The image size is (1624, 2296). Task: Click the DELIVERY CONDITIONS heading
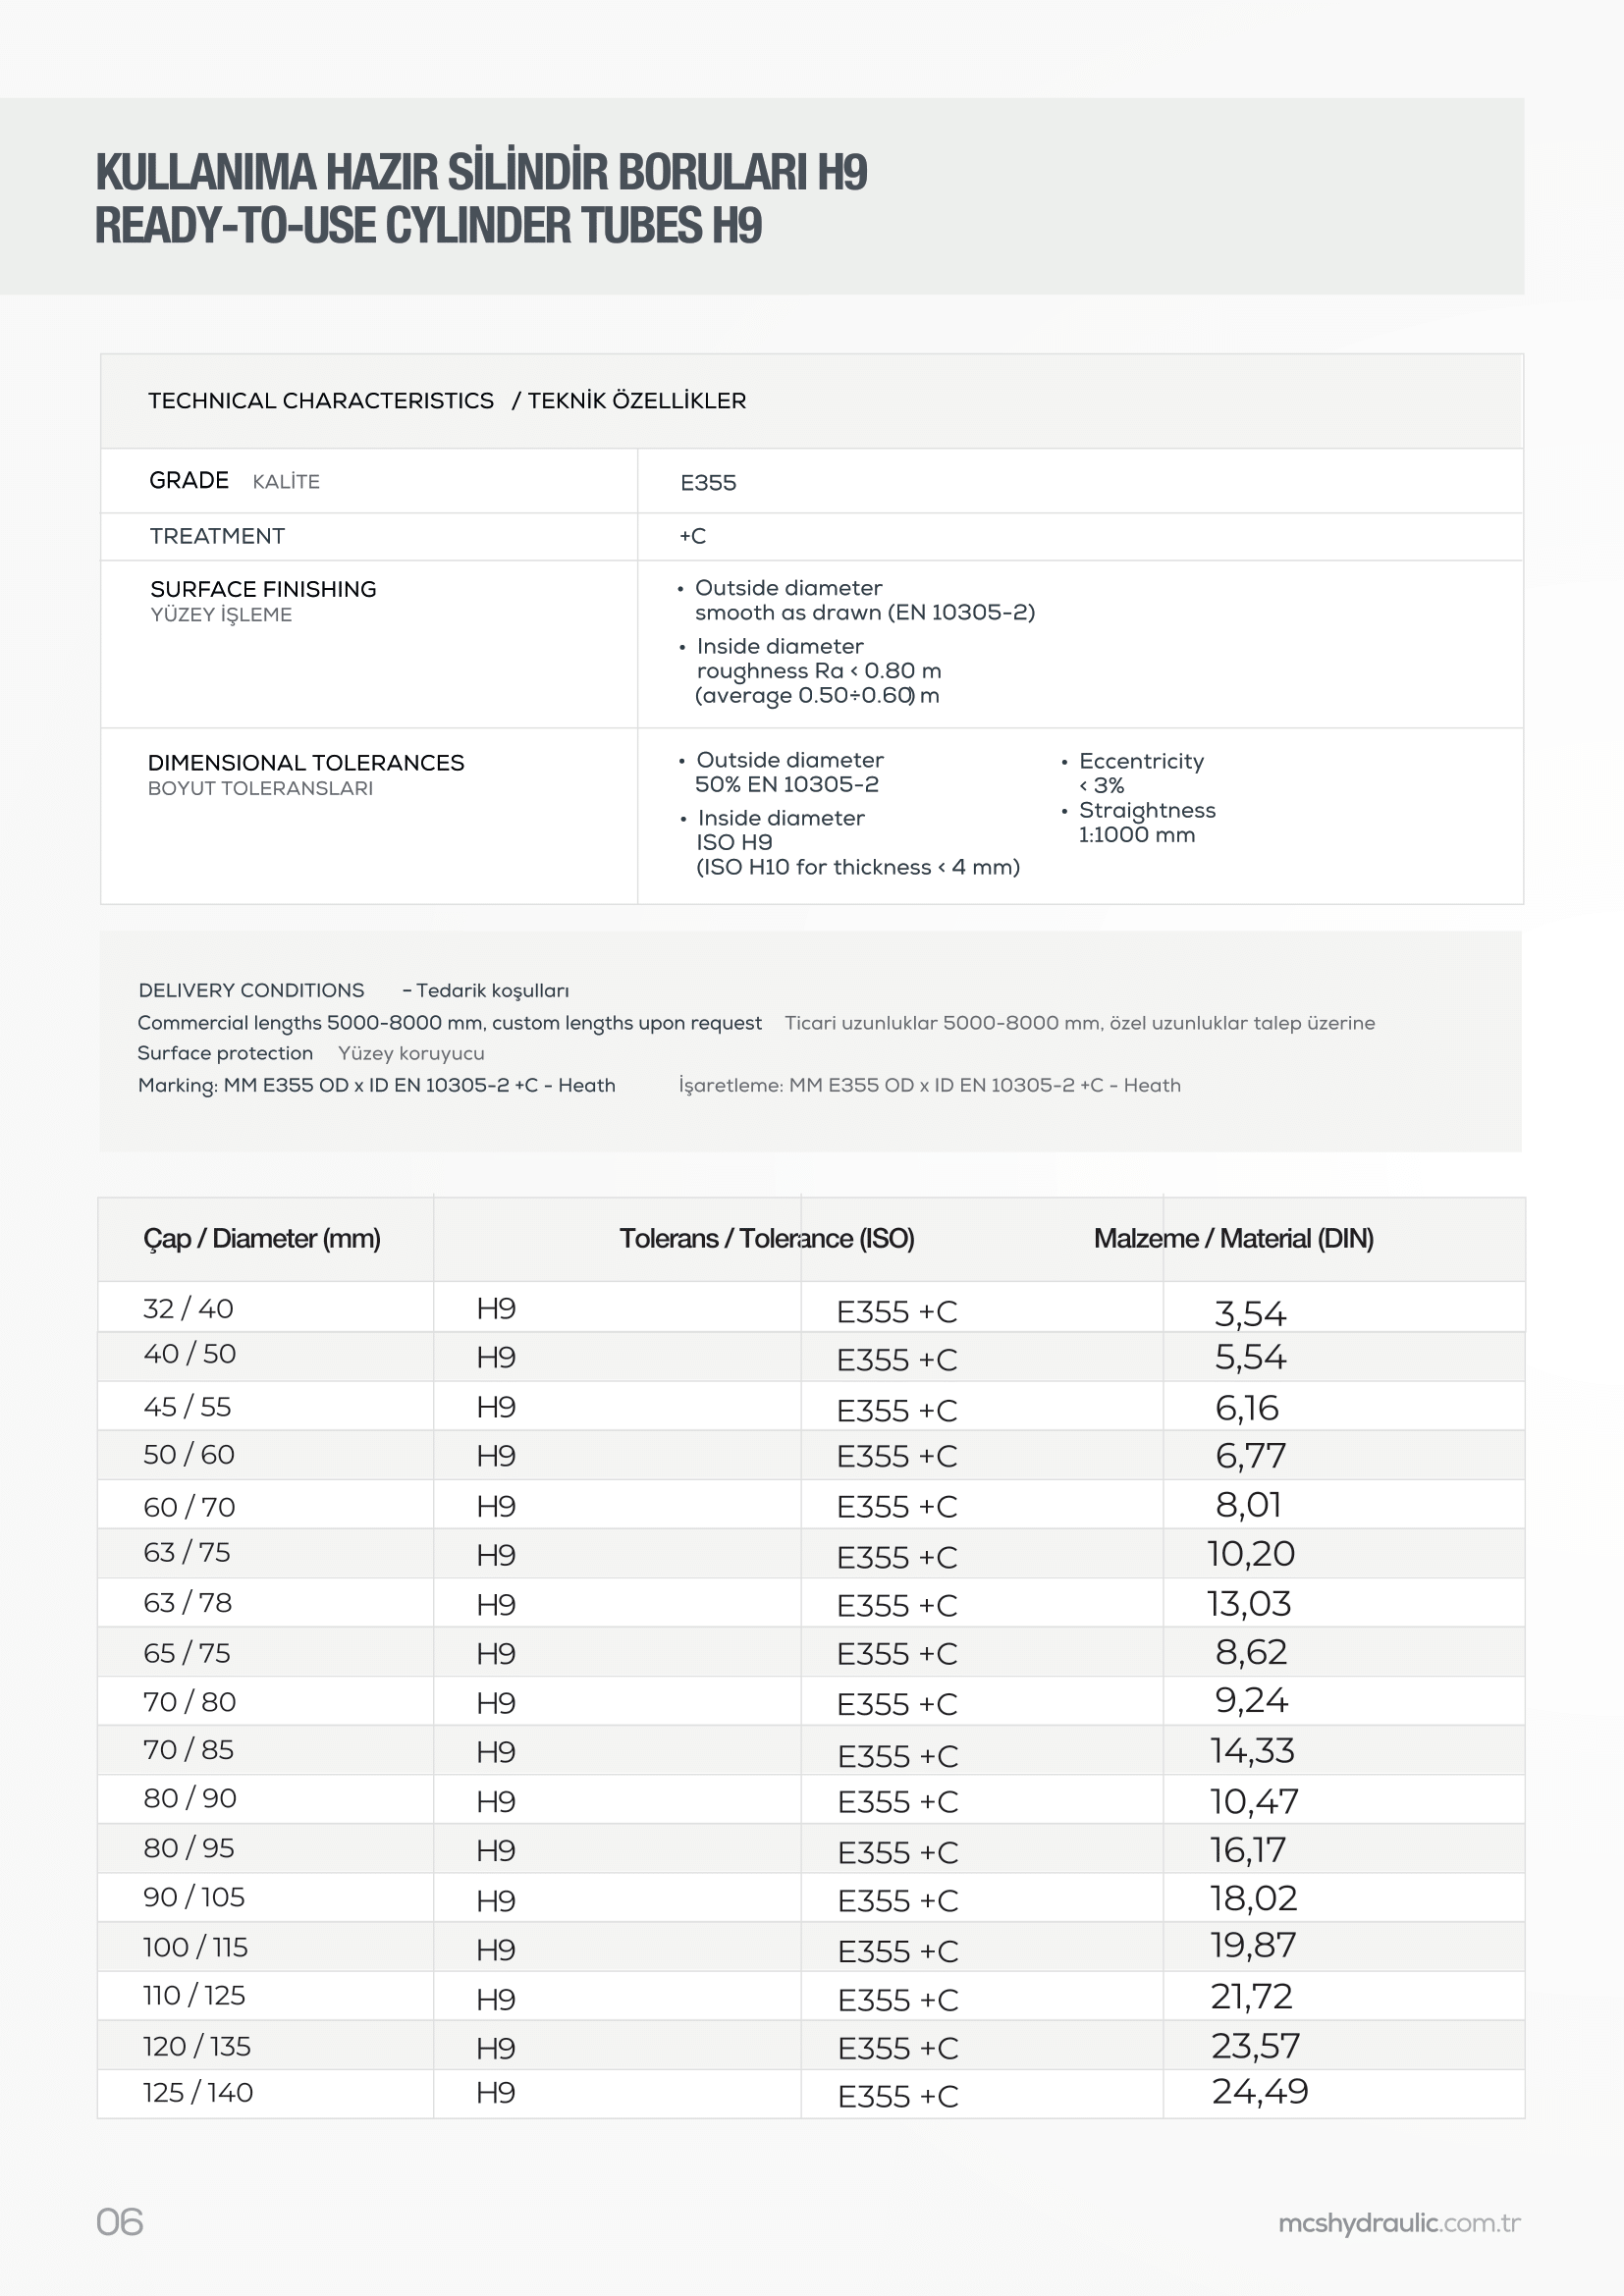coord(251,991)
